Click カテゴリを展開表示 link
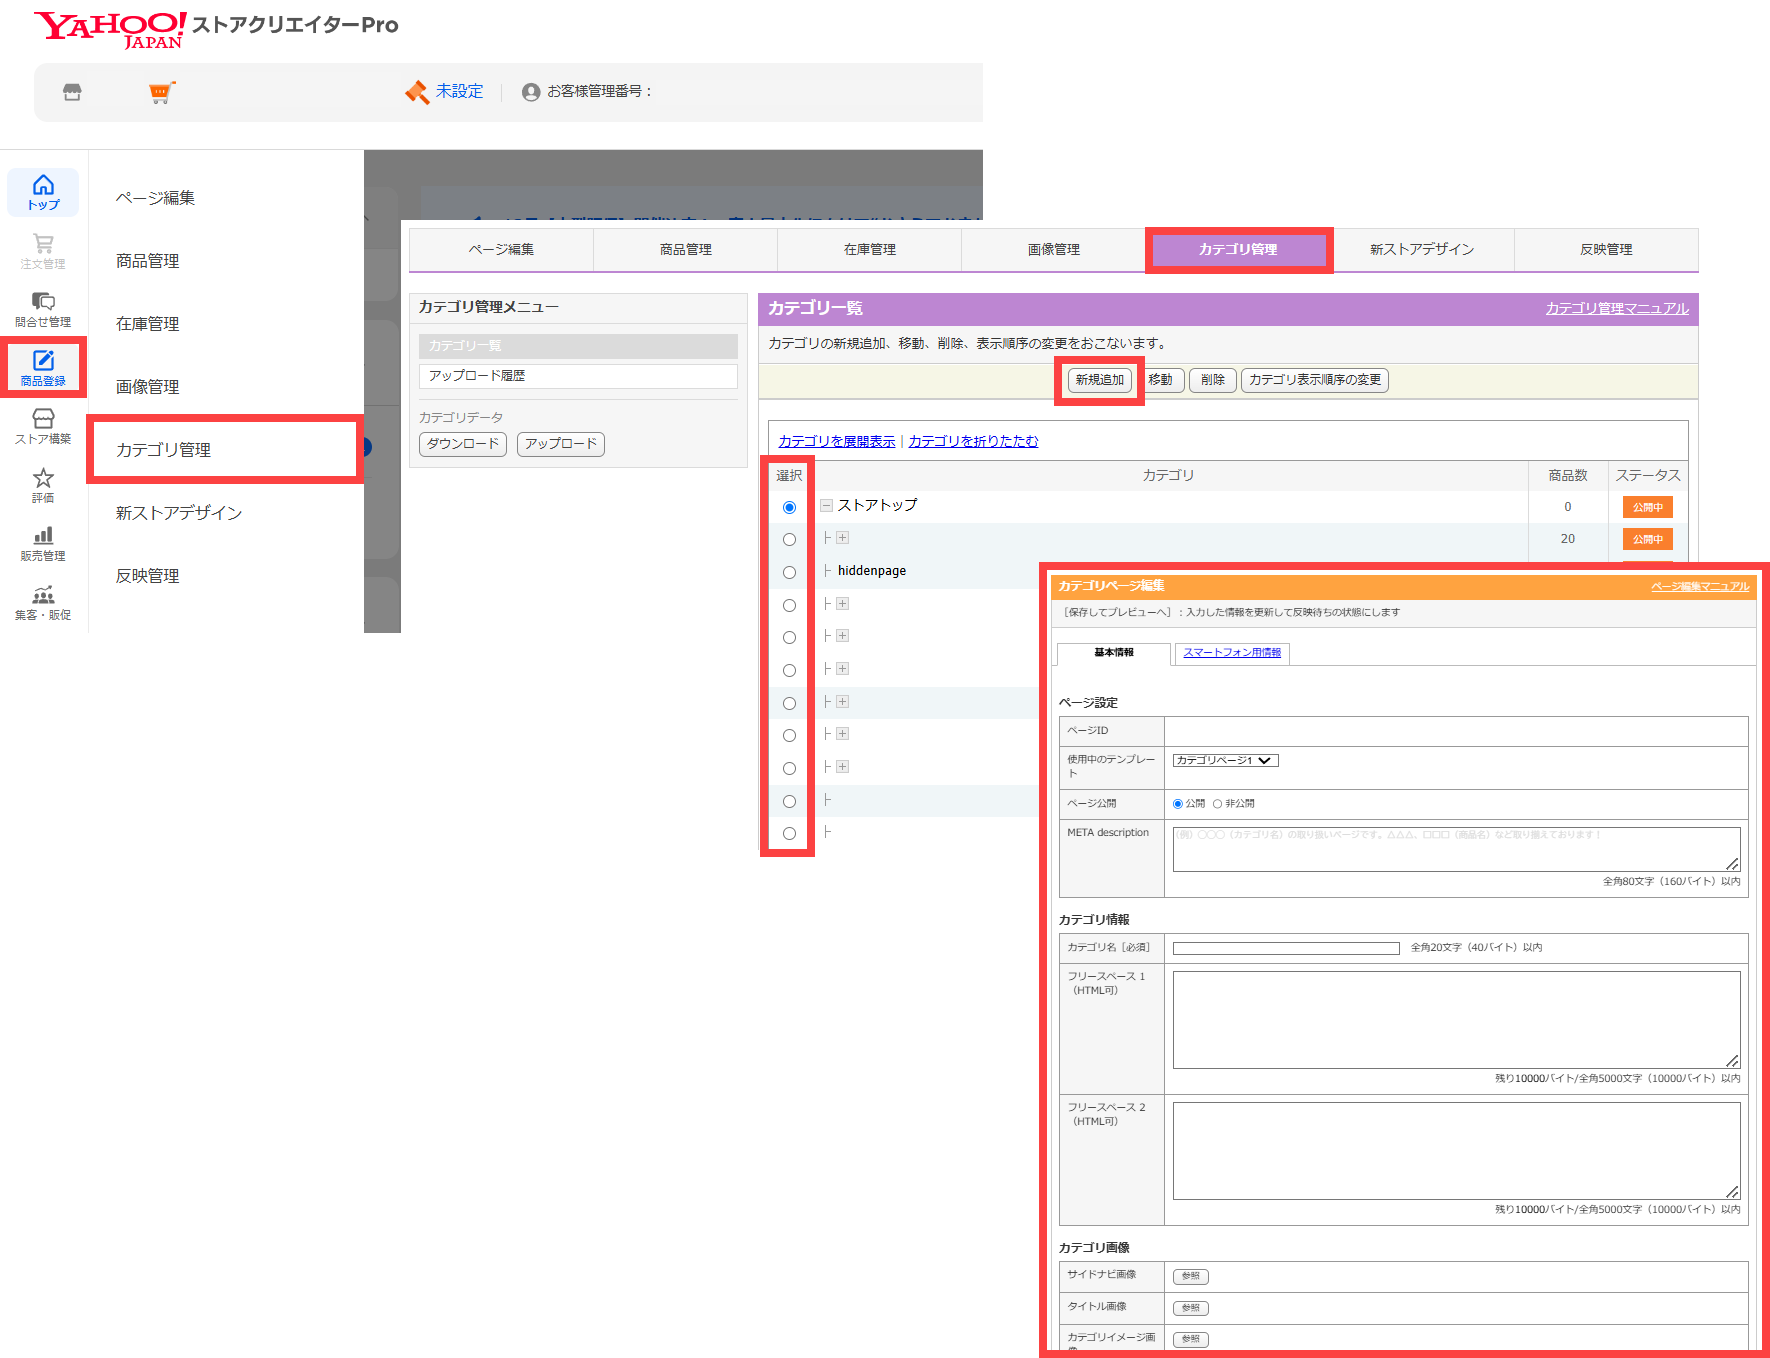 [837, 441]
